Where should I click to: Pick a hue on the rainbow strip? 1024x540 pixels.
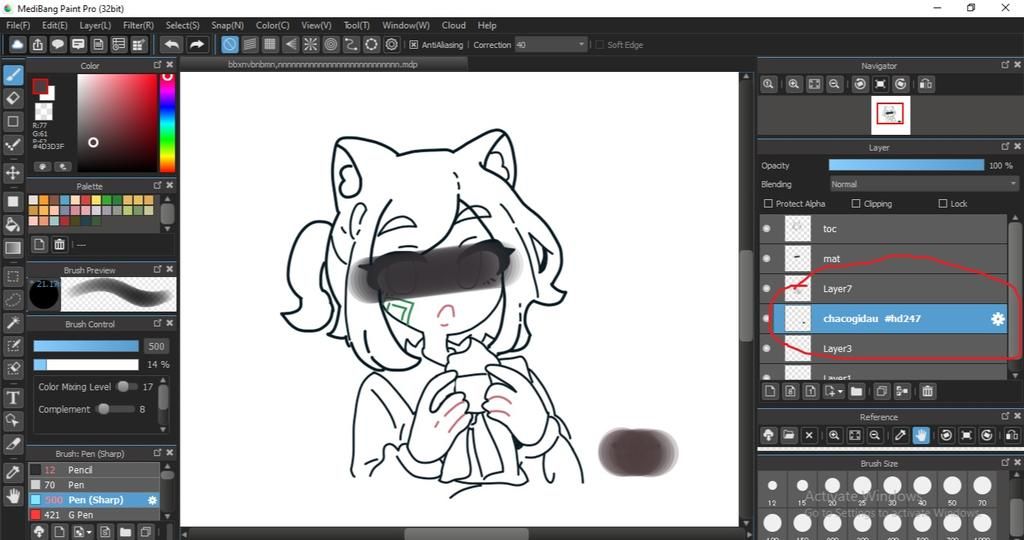(167, 123)
